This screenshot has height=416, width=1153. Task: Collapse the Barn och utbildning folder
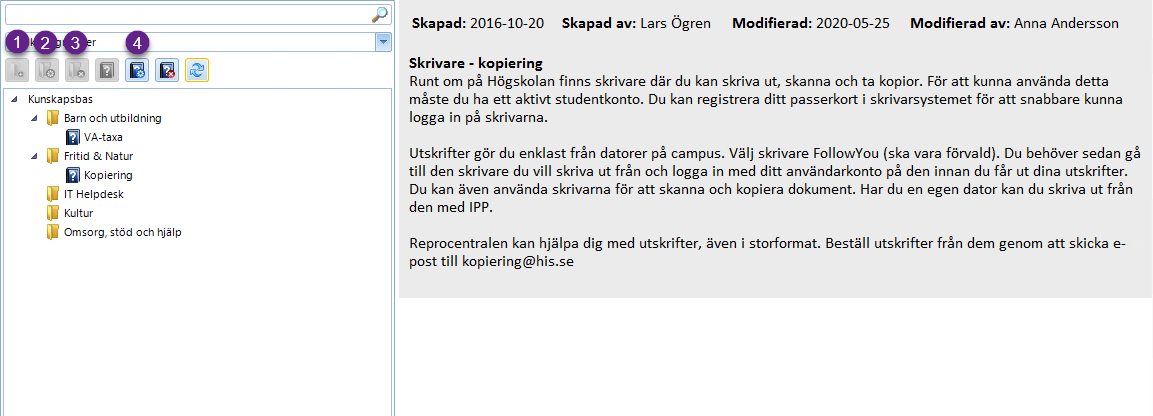35,118
